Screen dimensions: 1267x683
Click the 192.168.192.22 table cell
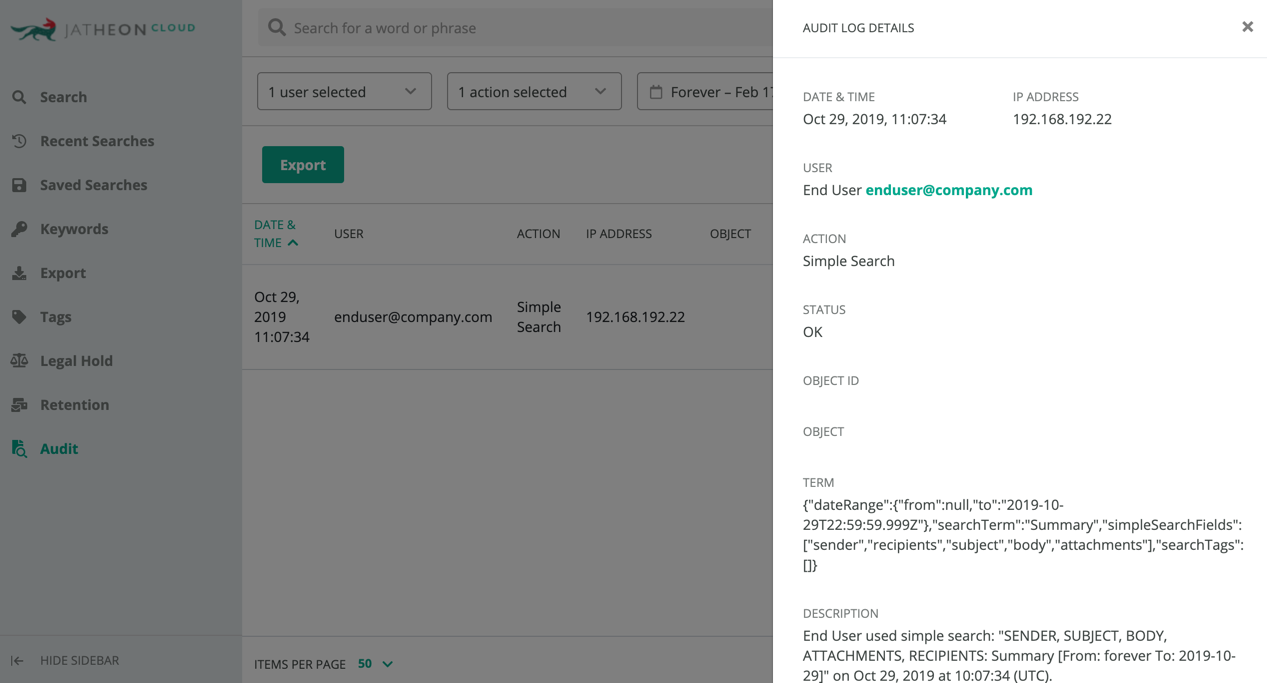click(635, 317)
